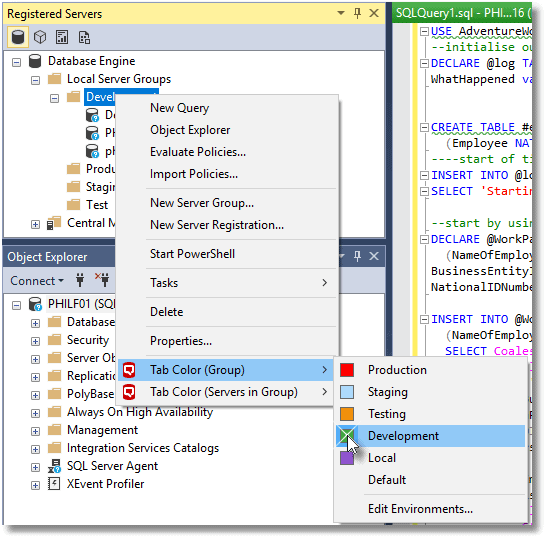Click Database Engine cylinder icon in tree
Viewport: 546px width, 539px height.
pyautogui.click(x=35, y=61)
